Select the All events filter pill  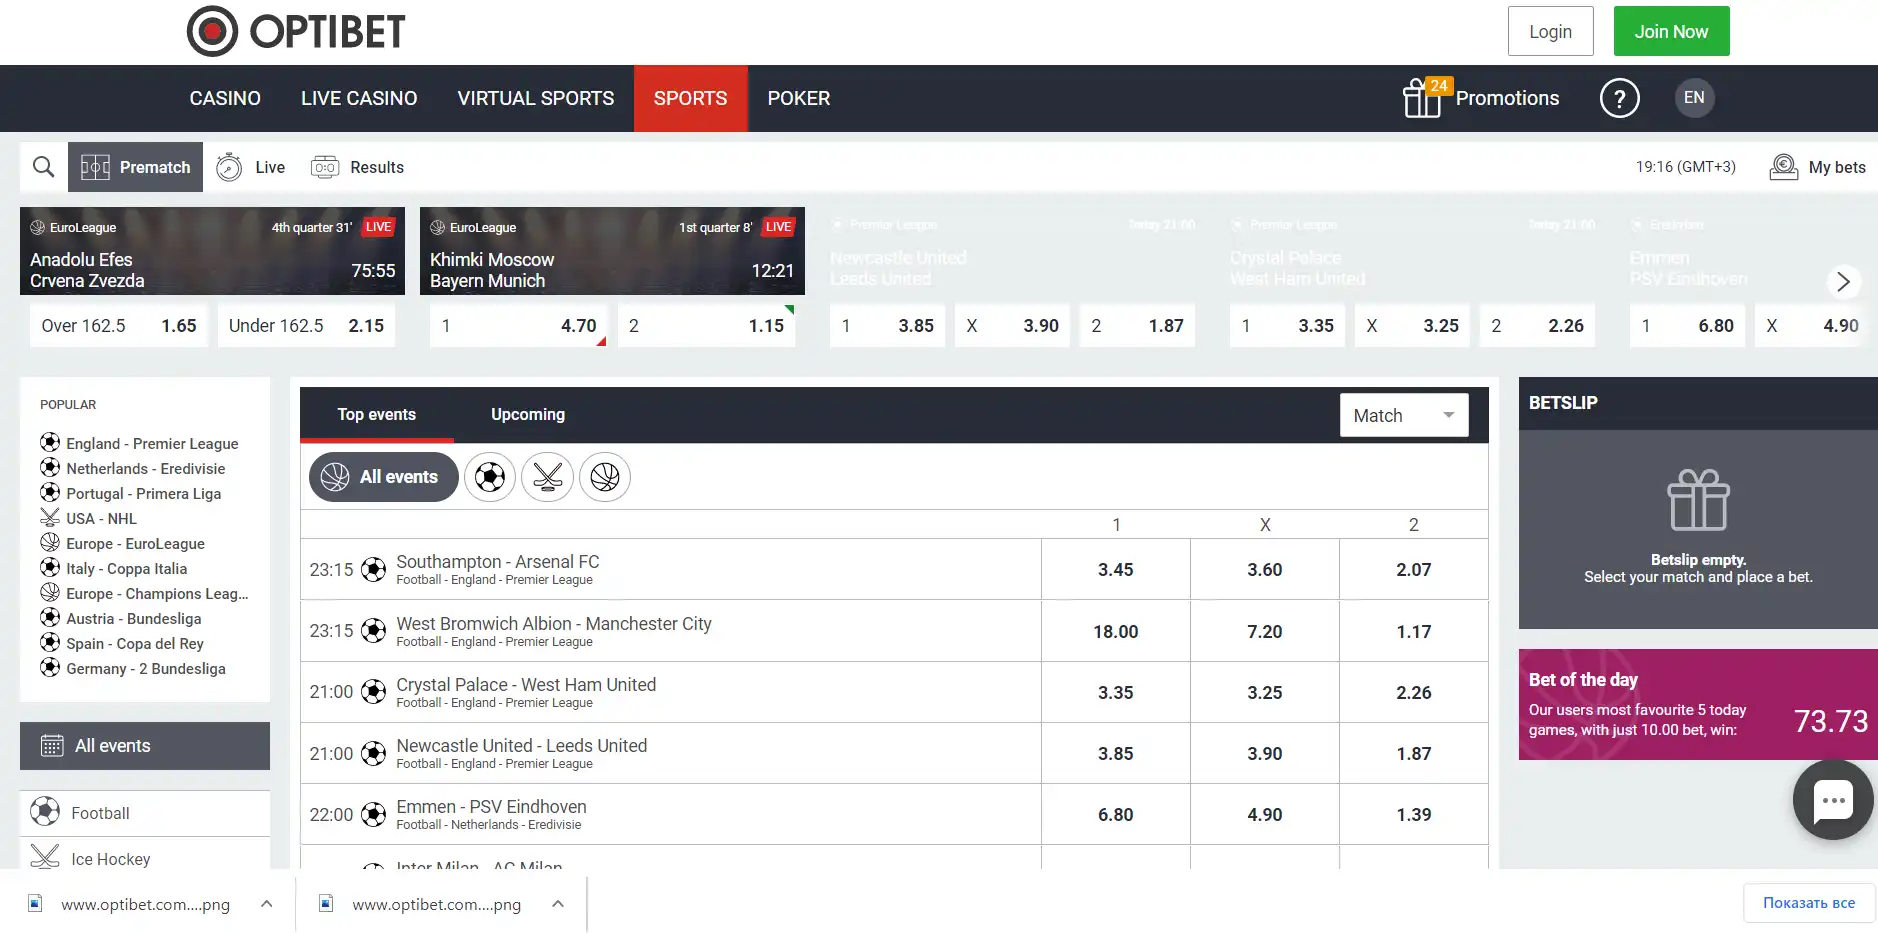click(383, 478)
